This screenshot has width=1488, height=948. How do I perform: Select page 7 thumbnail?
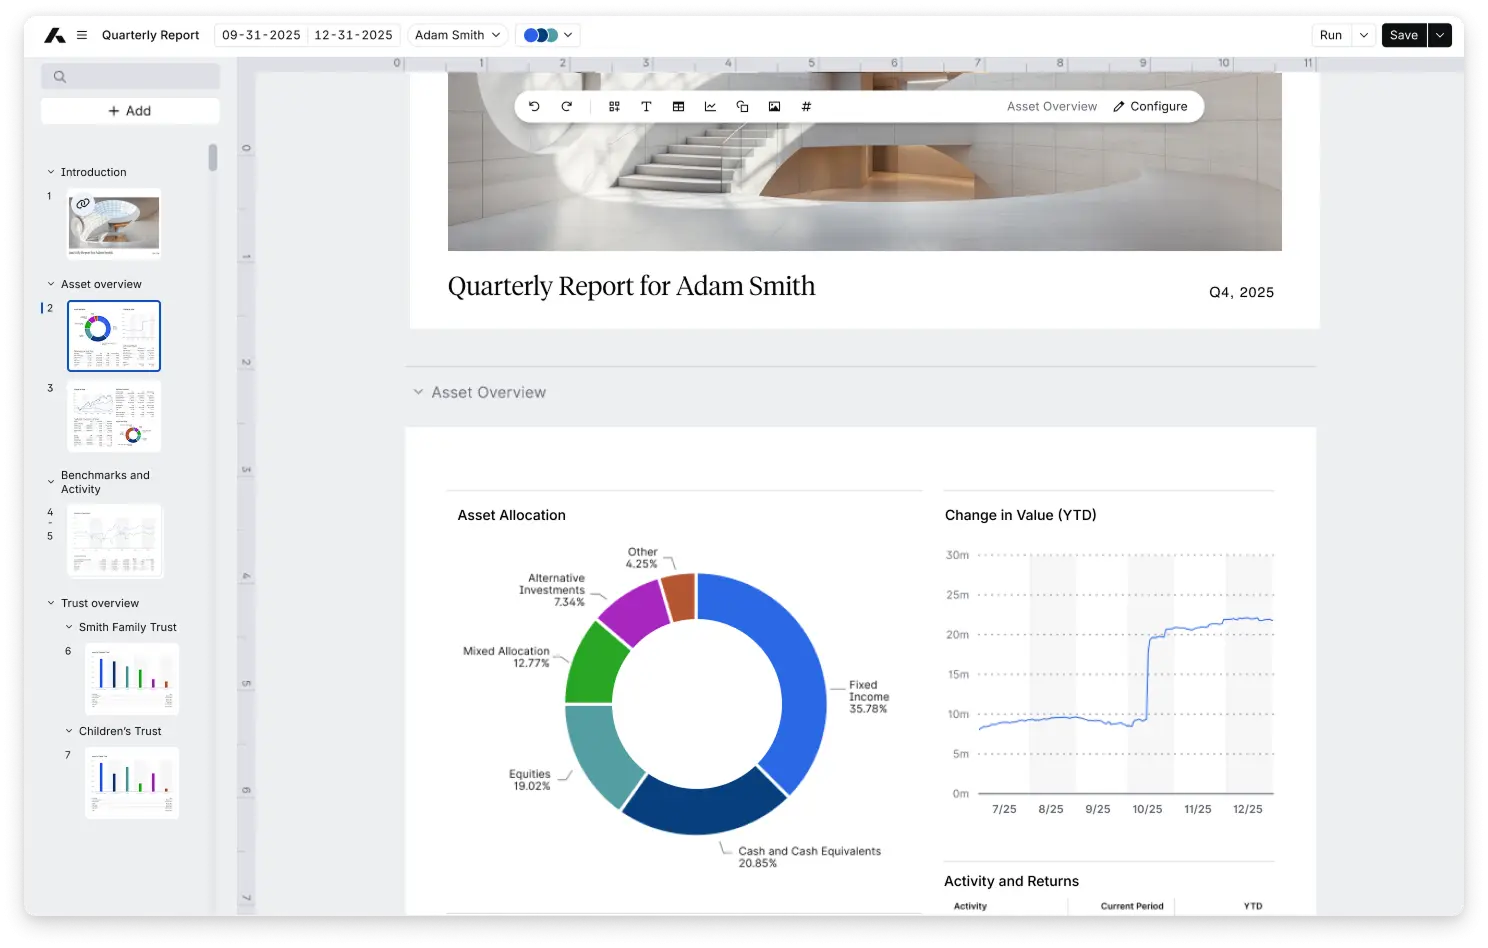(132, 783)
